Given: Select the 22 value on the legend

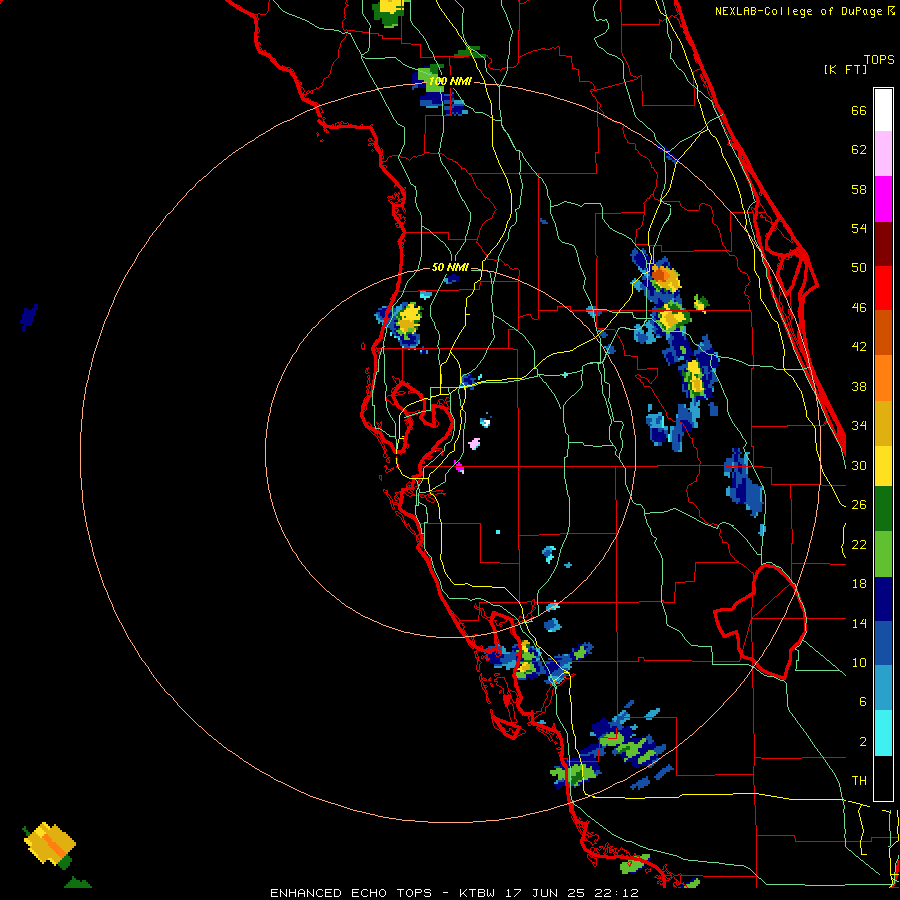Looking at the screenshot, I should pos(859,545).
